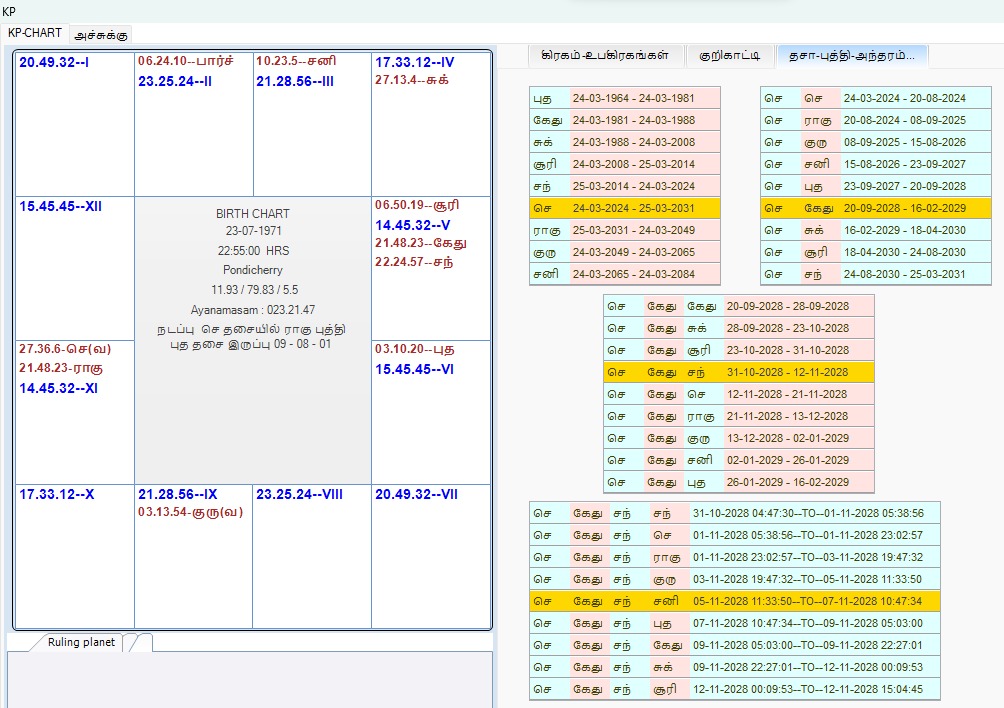This screenshot has height=708, width=1004.
Task: Select sookshma row starting 01-11-2028 05:38:56
Action: (735, 535)
